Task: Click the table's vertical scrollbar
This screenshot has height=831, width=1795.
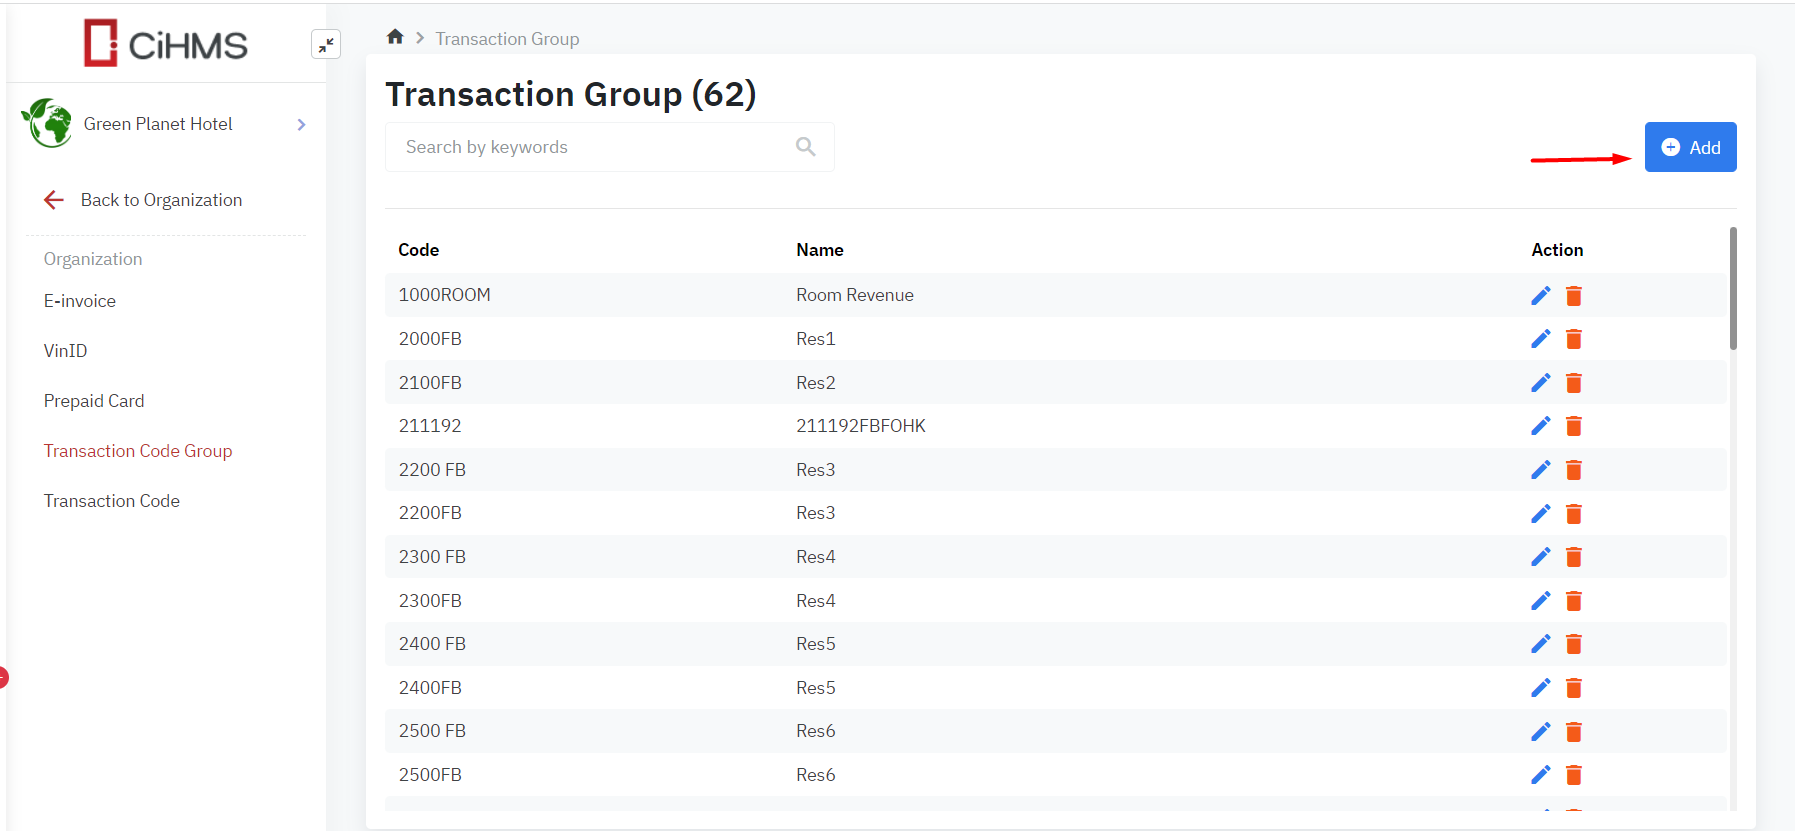Action: (x=1733, y=290)
